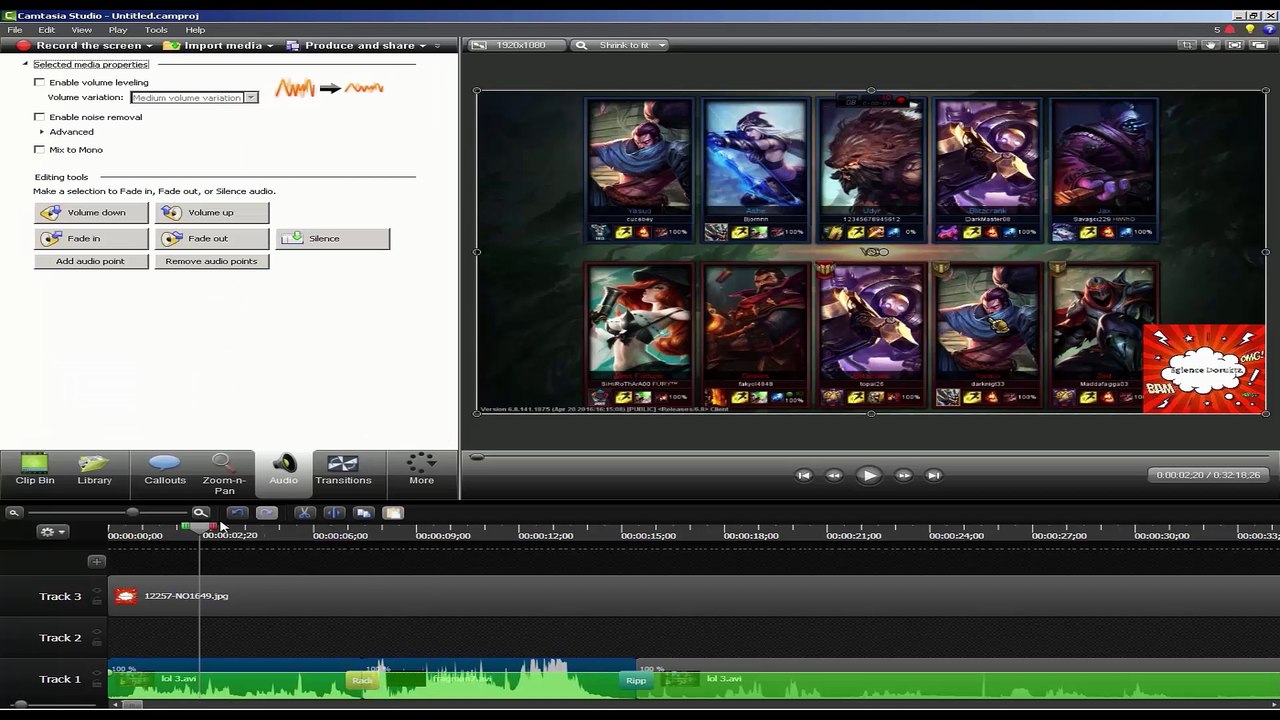This screenshot has width=1280, height=720.
Task: Click the timeline zoom in magnifier
Action: pyautogui.click(x=201, y=513)
